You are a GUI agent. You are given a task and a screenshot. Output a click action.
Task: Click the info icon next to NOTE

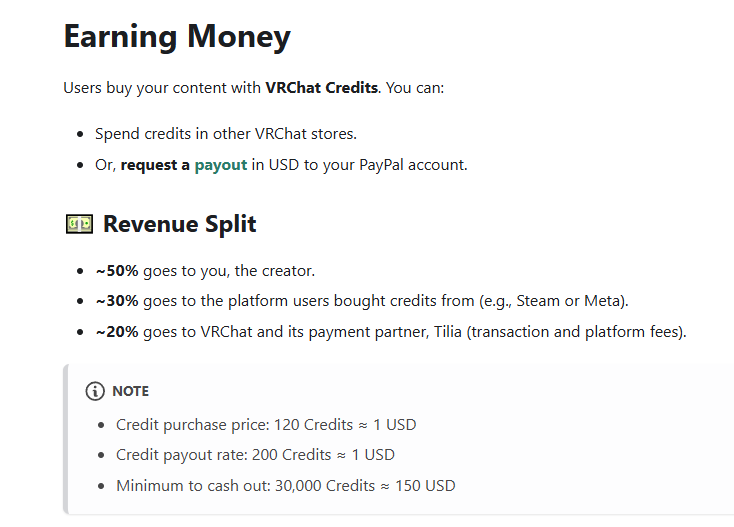(x=95, y=391)
